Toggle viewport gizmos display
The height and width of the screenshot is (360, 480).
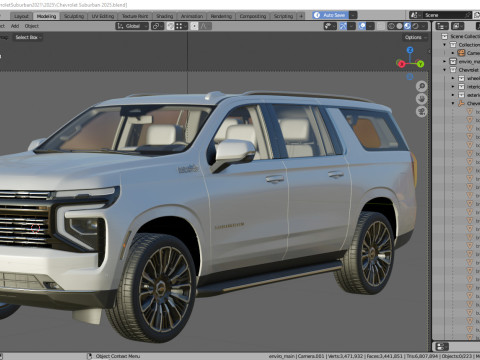pyautogui.click(x=343, y=26)
